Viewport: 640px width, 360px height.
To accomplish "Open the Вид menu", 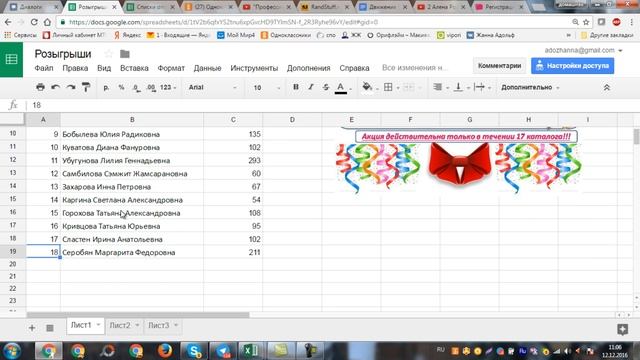I will (104, 68).
